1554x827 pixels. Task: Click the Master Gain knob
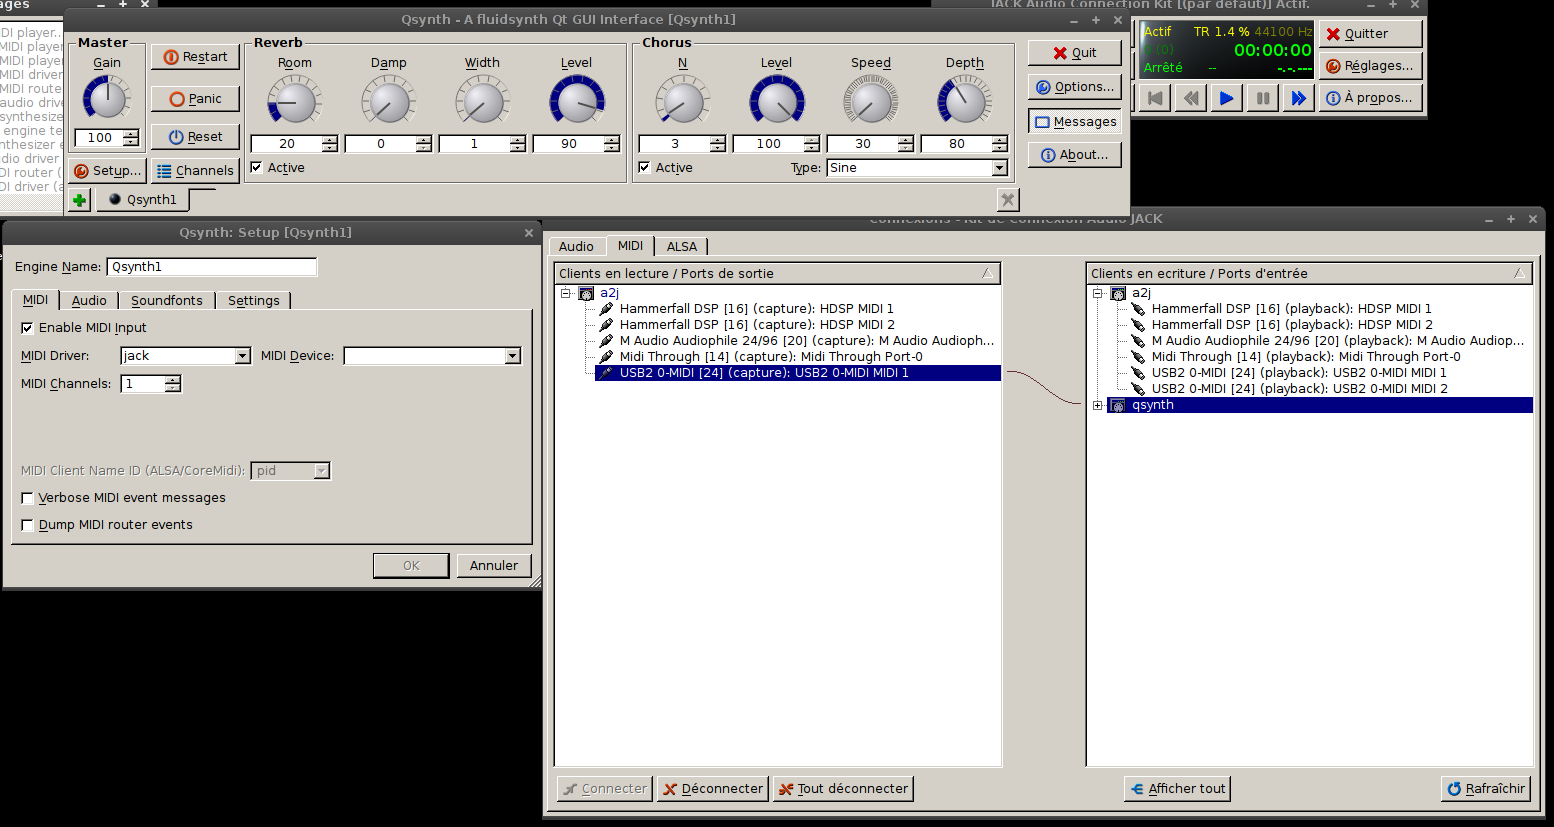coord(106,98)
